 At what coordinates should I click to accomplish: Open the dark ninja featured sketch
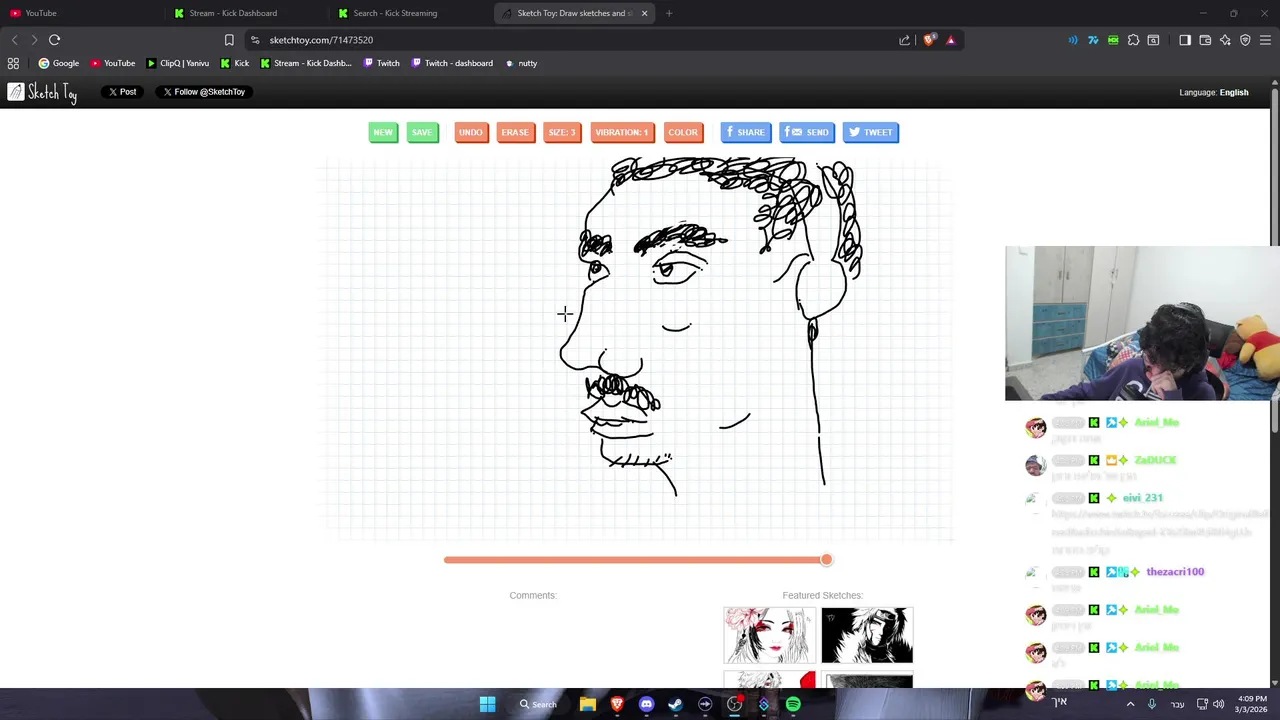[867, 635]
